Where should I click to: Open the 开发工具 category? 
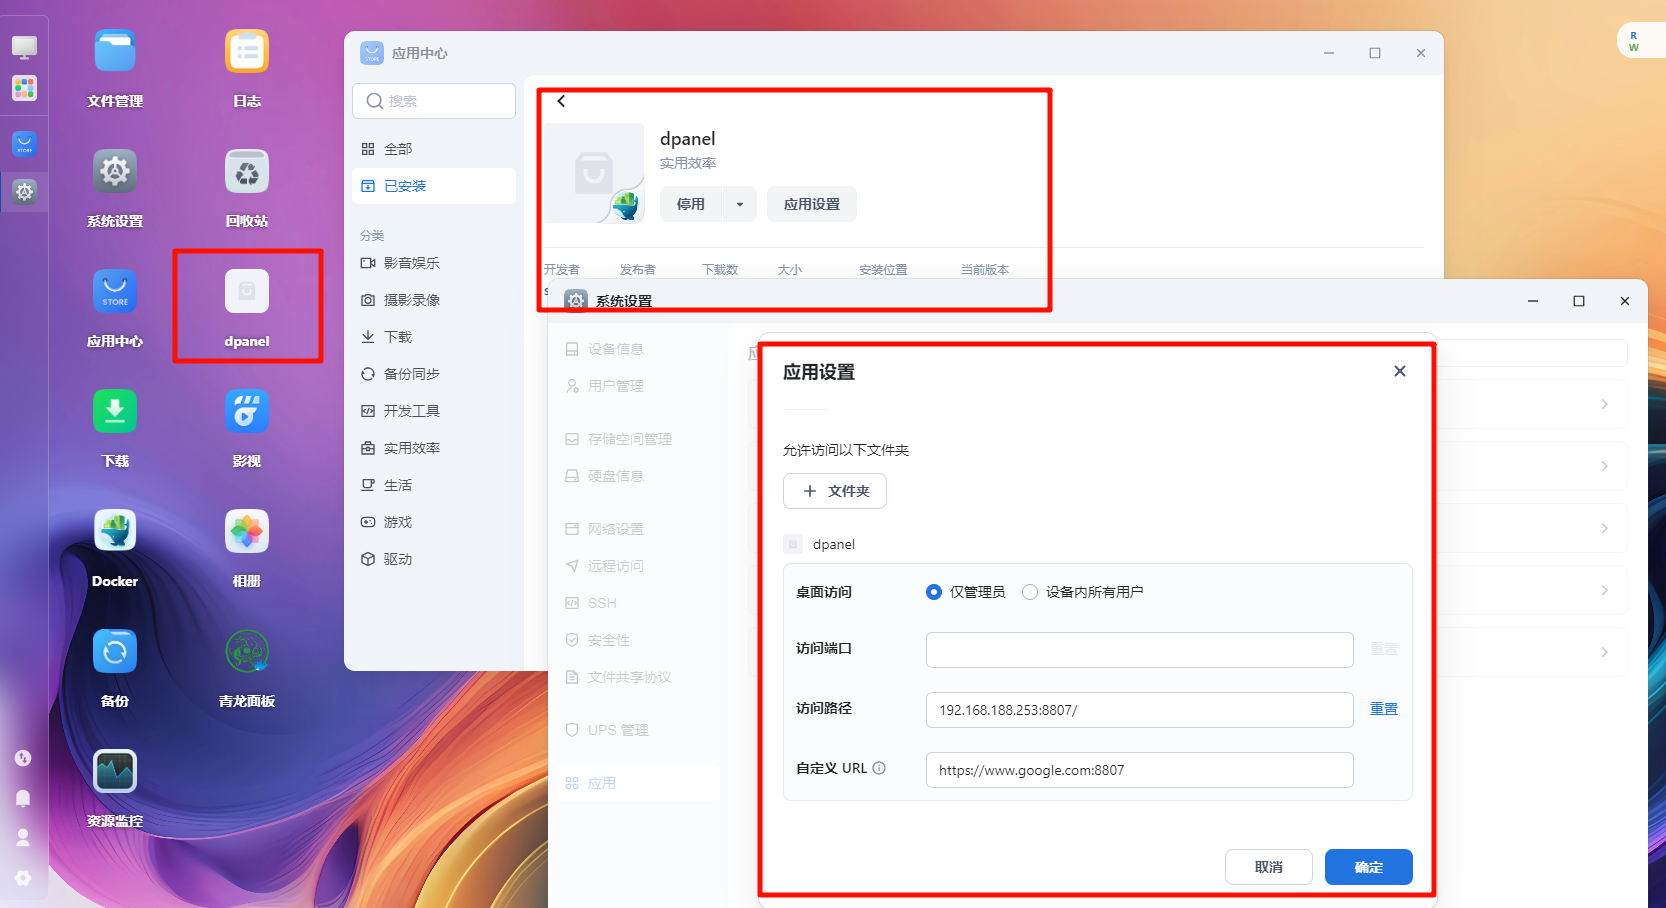click(x=411, y=411)
